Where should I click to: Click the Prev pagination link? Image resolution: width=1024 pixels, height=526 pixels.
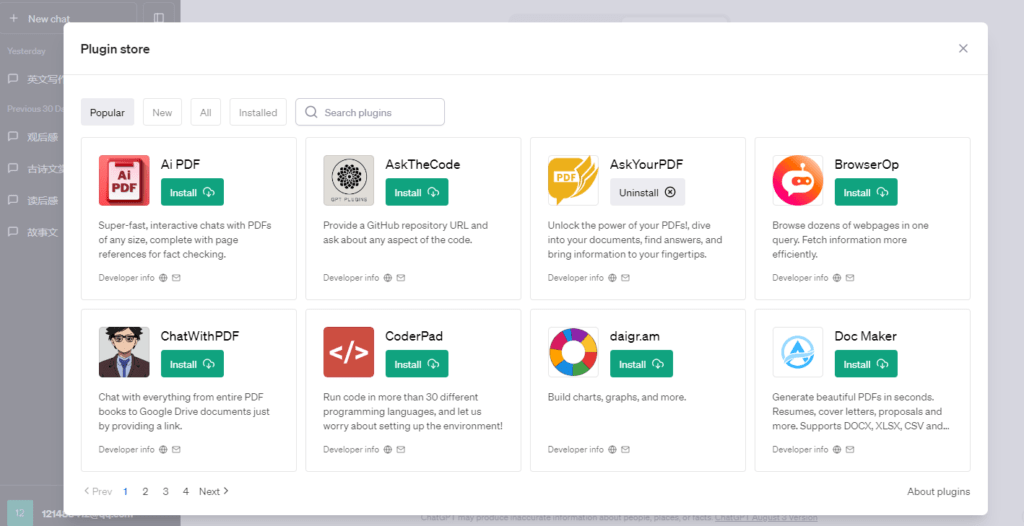[98, 491]
